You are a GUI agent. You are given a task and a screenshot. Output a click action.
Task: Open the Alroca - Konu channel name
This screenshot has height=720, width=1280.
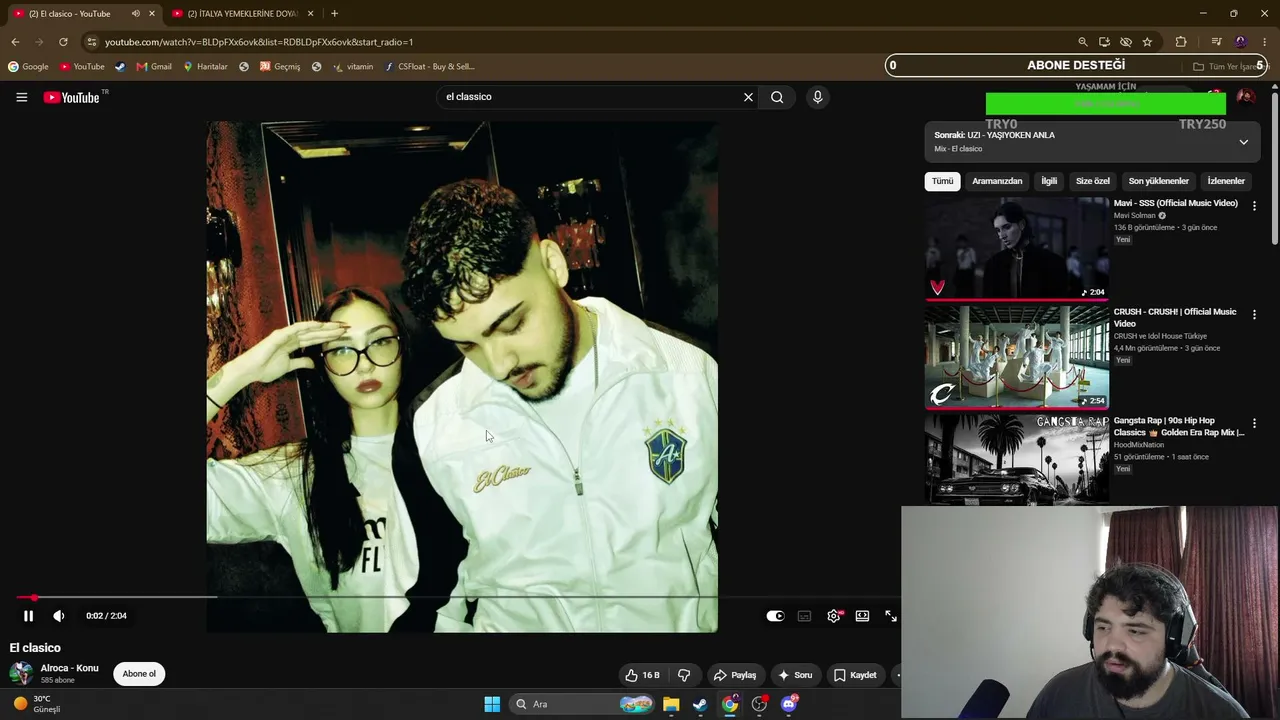tap(69, 668)
